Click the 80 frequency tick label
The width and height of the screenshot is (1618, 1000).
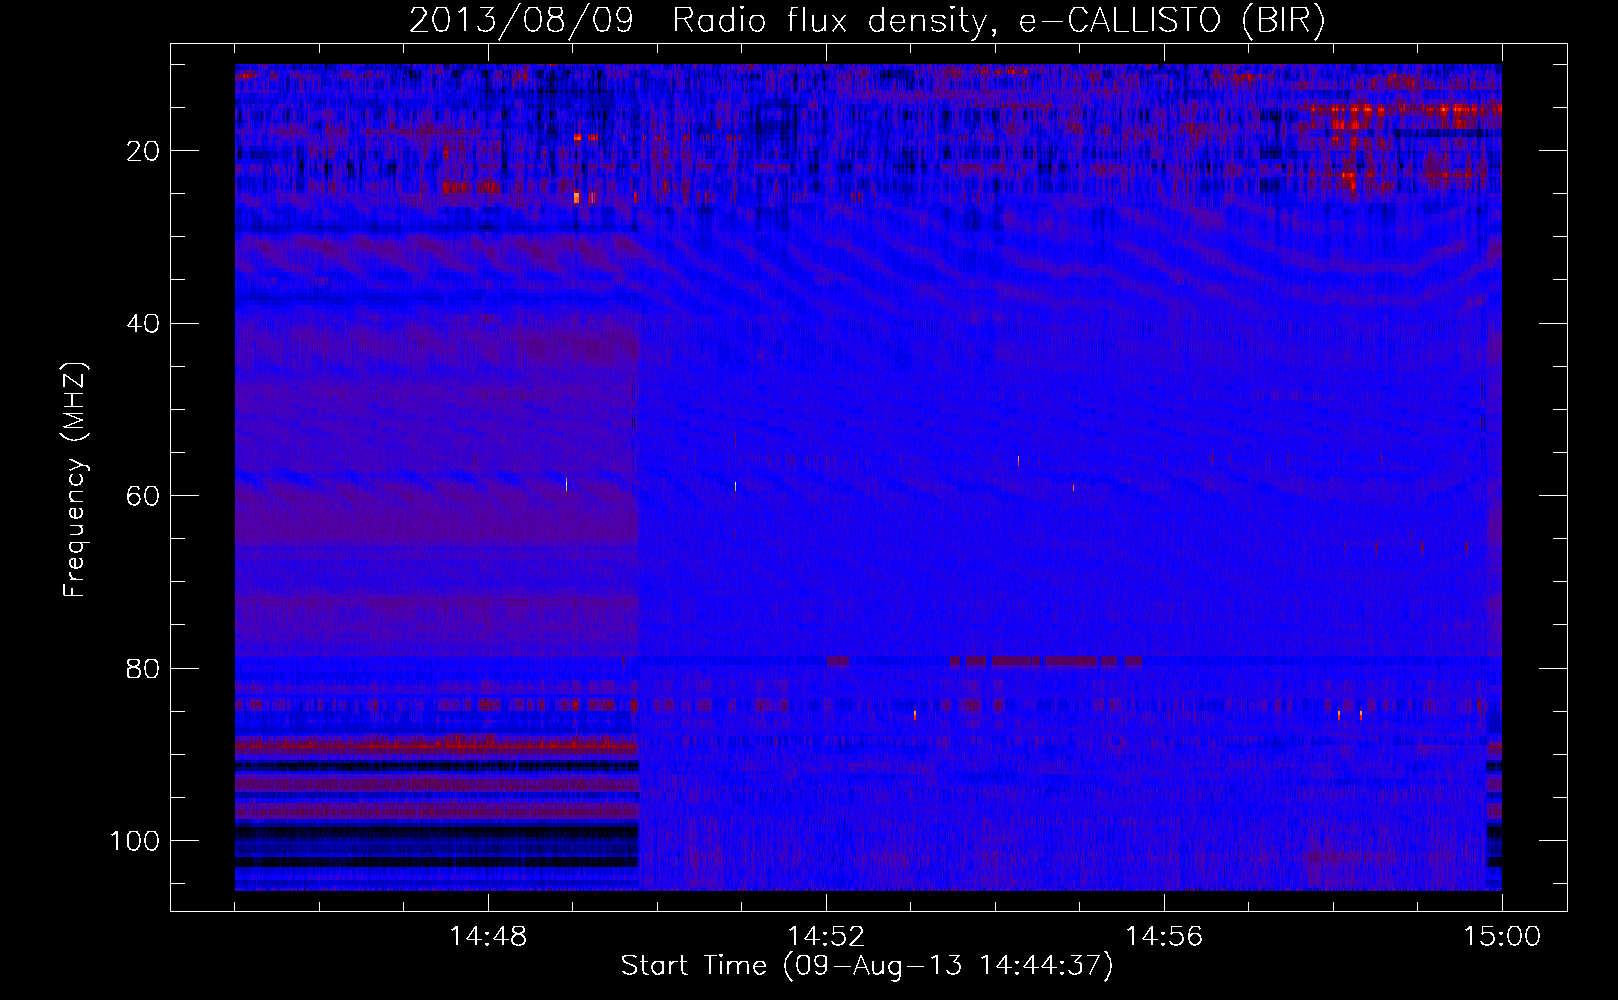[x=143, y=669]
